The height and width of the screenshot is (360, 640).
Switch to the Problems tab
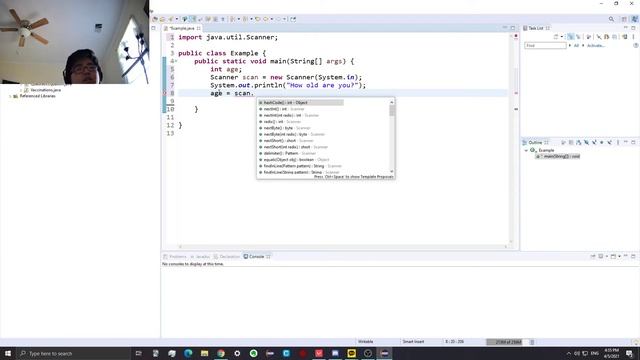coord(175,256)
